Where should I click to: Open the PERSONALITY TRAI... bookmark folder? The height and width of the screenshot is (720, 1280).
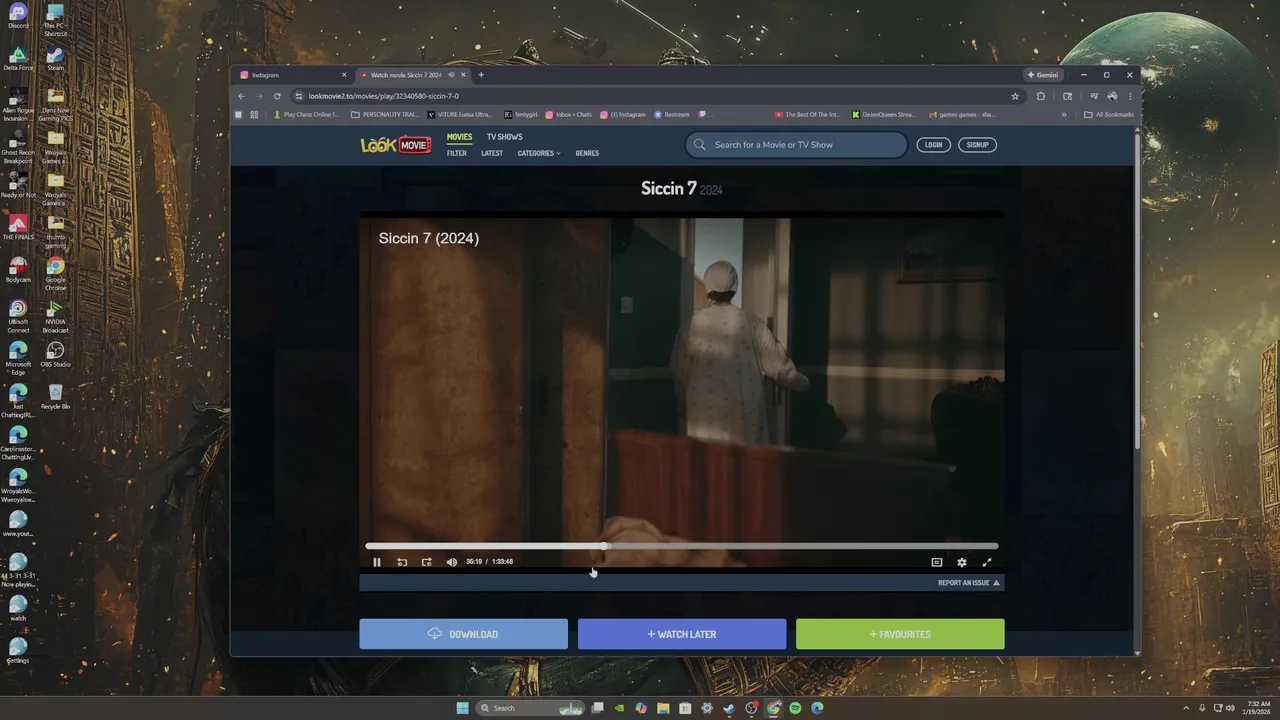[385, 115]
